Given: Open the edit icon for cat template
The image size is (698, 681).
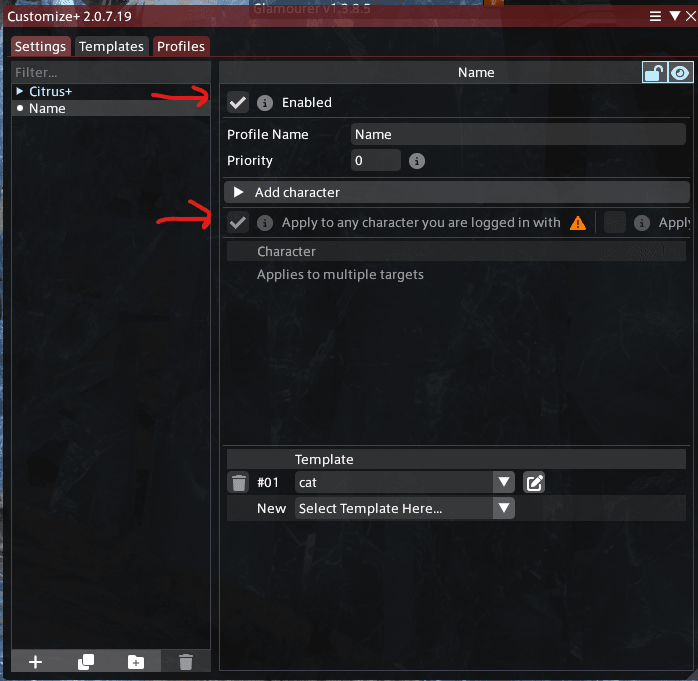Looking at the screenshot, I should pos(534,482).
